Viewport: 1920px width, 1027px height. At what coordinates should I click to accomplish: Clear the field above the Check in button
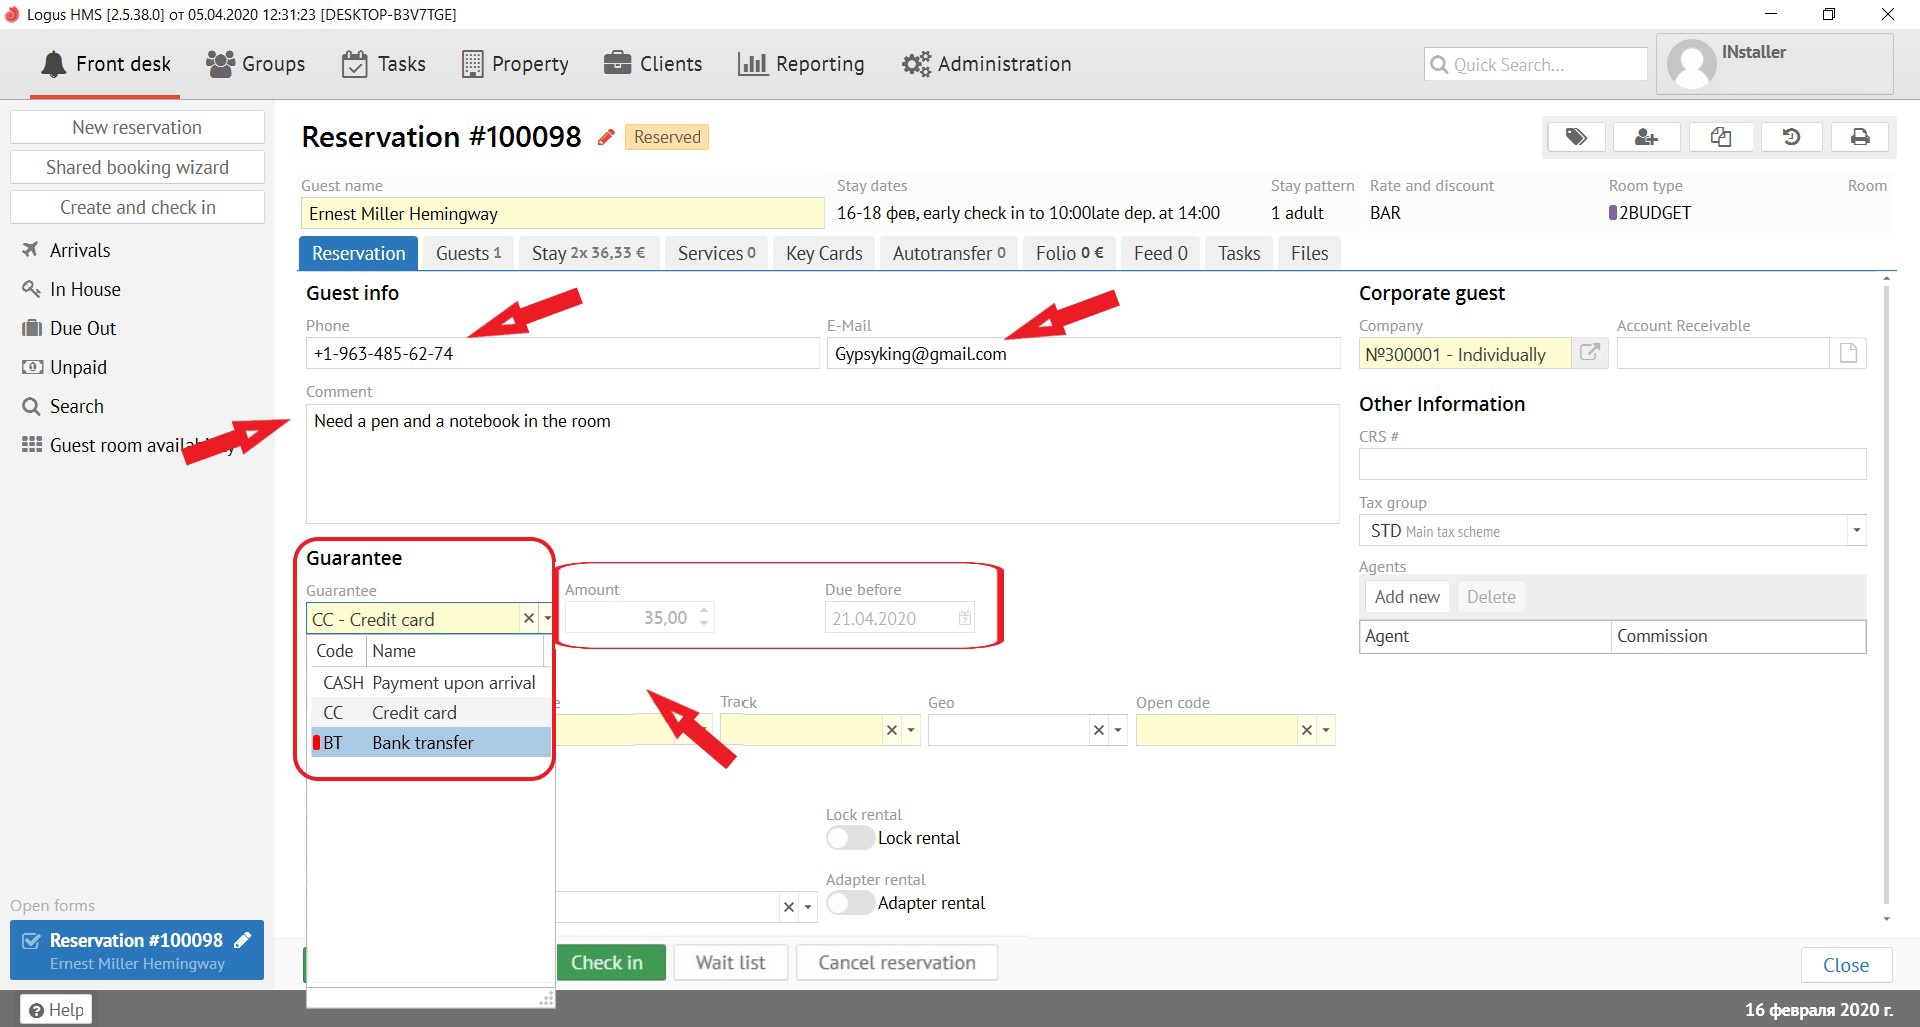tap(789, 907)
